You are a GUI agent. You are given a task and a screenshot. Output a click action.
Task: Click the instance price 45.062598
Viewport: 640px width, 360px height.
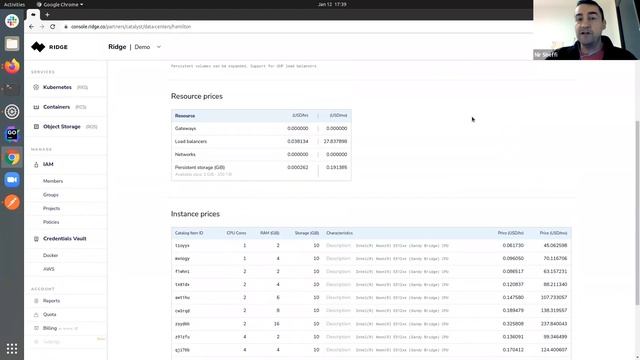(555, 246)
